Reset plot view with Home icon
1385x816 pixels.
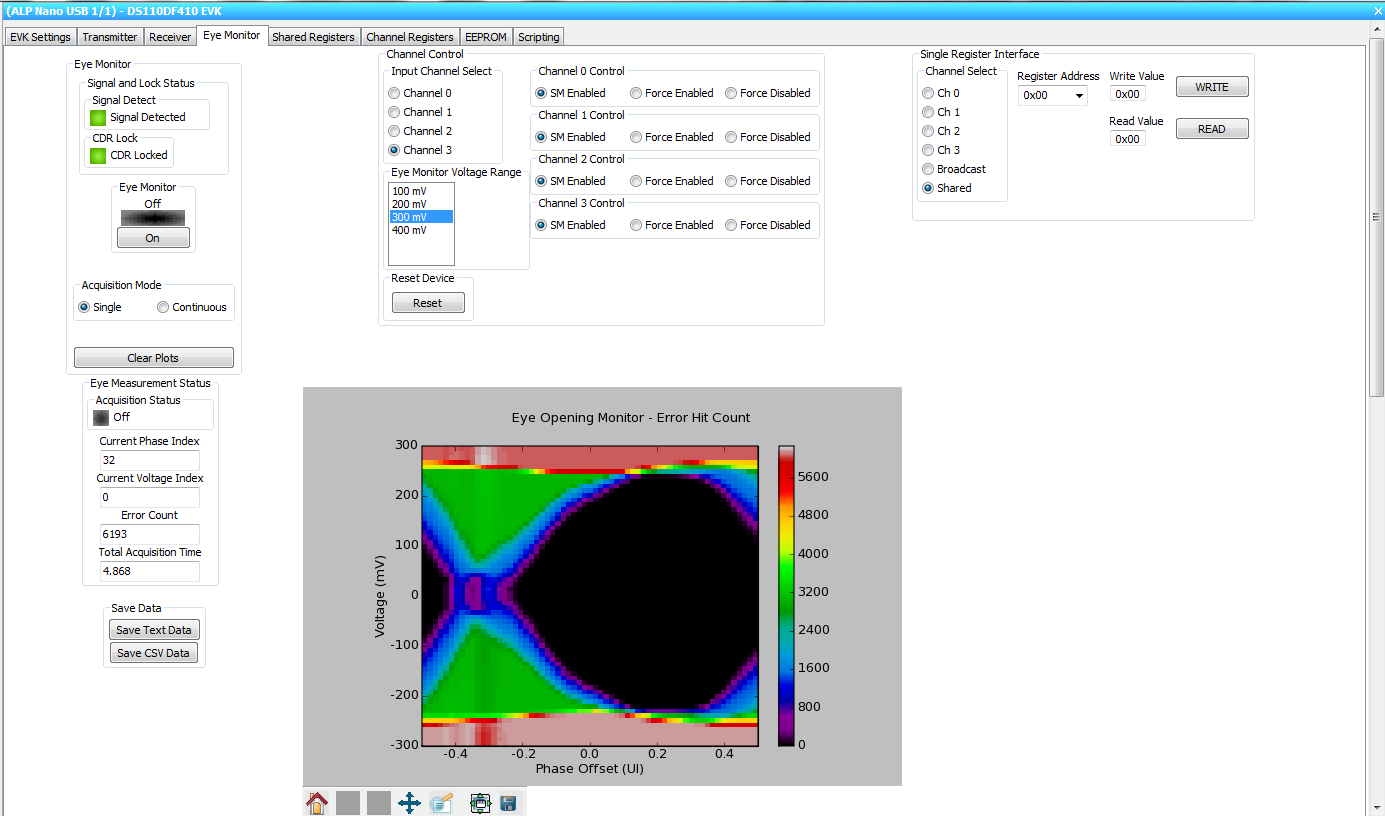pos(316,802)
